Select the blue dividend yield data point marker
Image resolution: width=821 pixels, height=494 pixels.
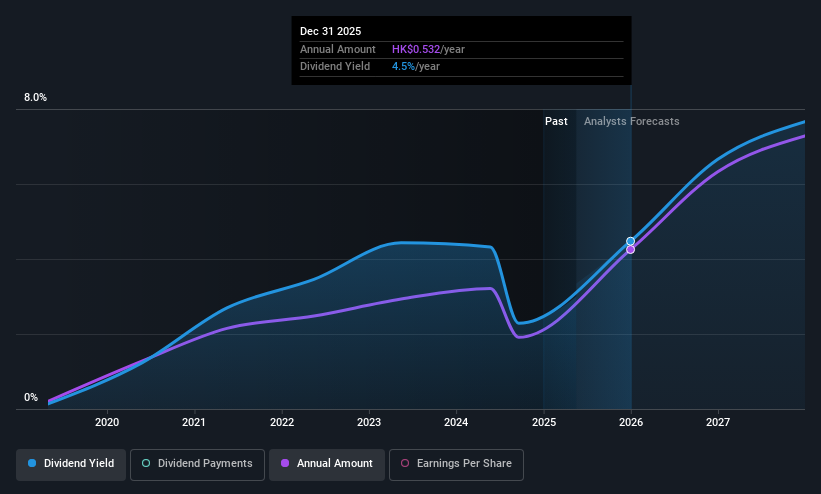coord(630,241)
